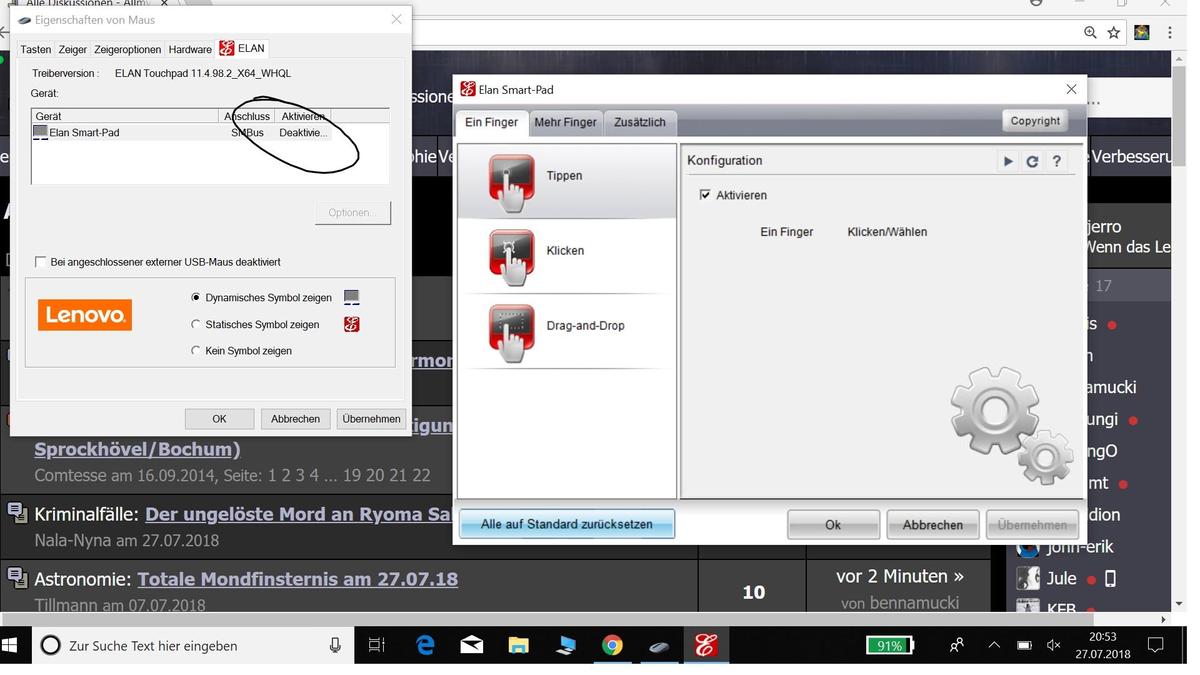Click Alle auf Standard zurücksetzen button
Image resolution: width=1200 pixels, height=675 pixels.
tap(566, 524)
